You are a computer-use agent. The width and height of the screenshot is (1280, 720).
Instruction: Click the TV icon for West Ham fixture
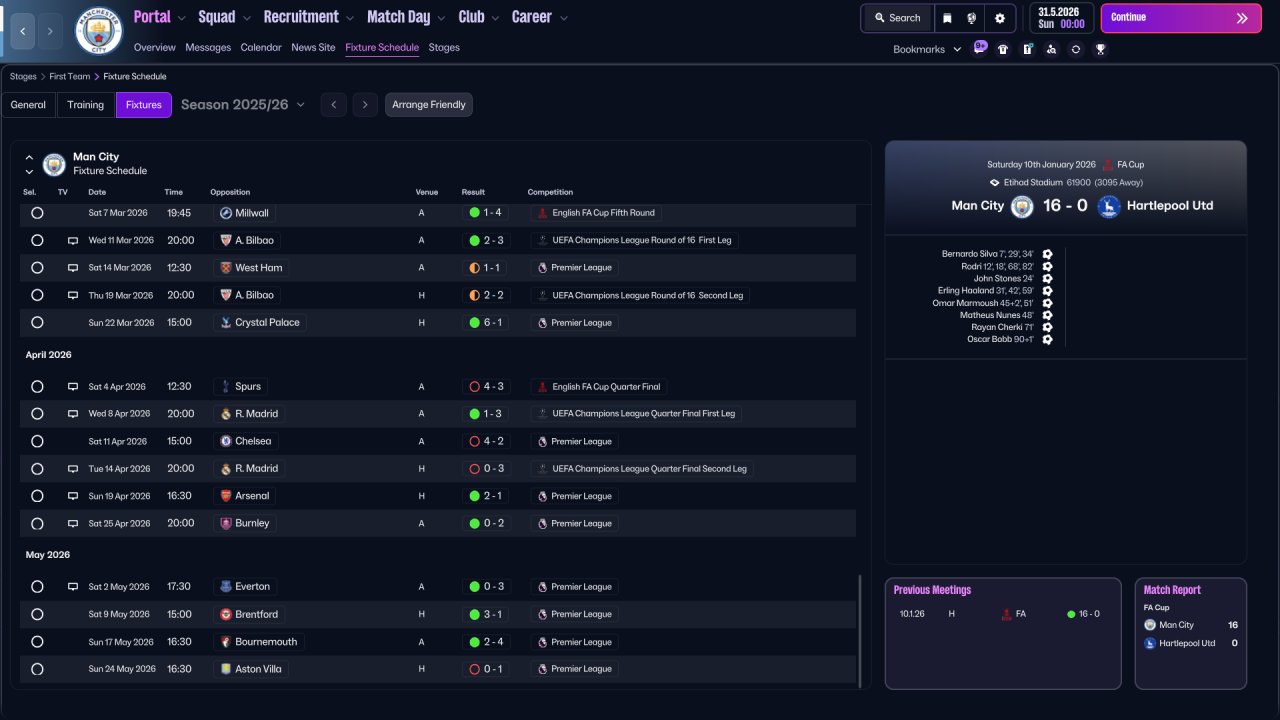73,268
